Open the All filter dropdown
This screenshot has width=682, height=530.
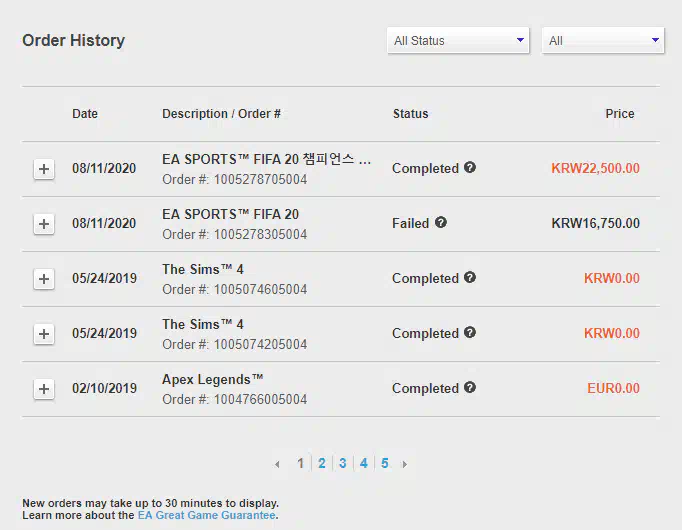coord(603,40)
